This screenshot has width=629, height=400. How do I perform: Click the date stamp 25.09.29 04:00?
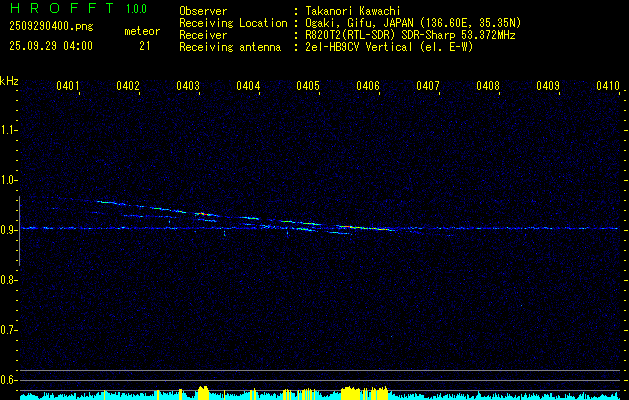click(x=51, y=46)
